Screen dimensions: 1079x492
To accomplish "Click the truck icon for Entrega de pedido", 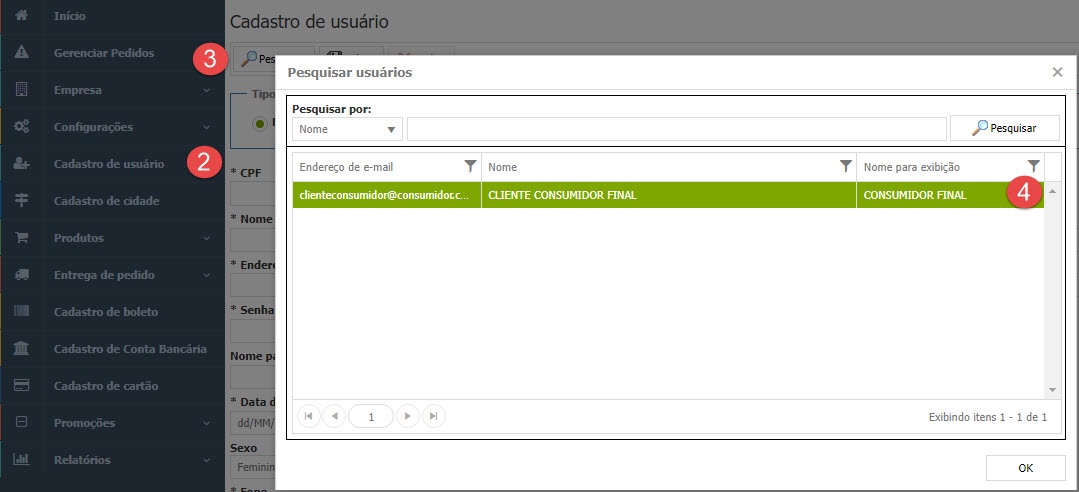I will [x=21, y=275].
